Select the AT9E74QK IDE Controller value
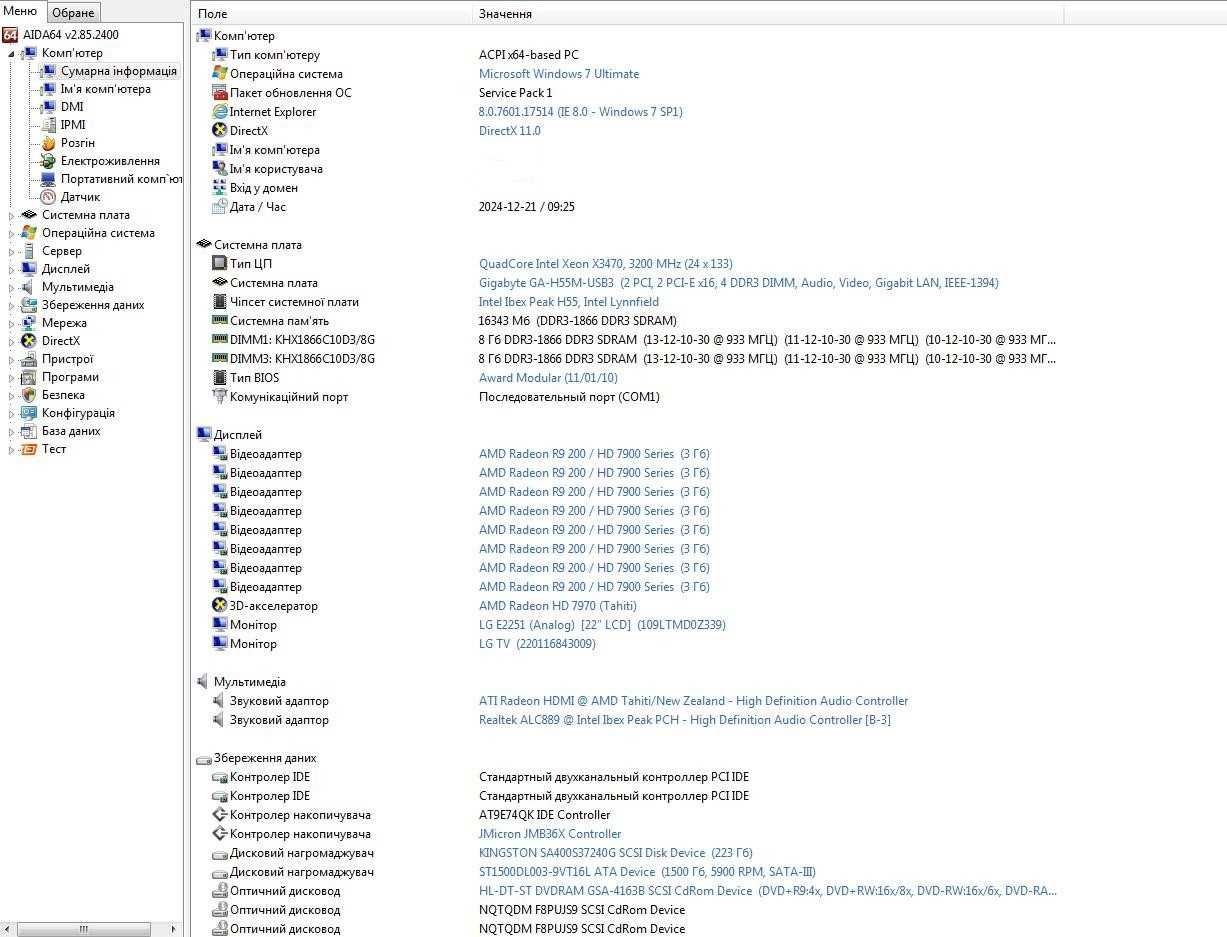This screenshot has height=937, width=1227. [544, 815]
